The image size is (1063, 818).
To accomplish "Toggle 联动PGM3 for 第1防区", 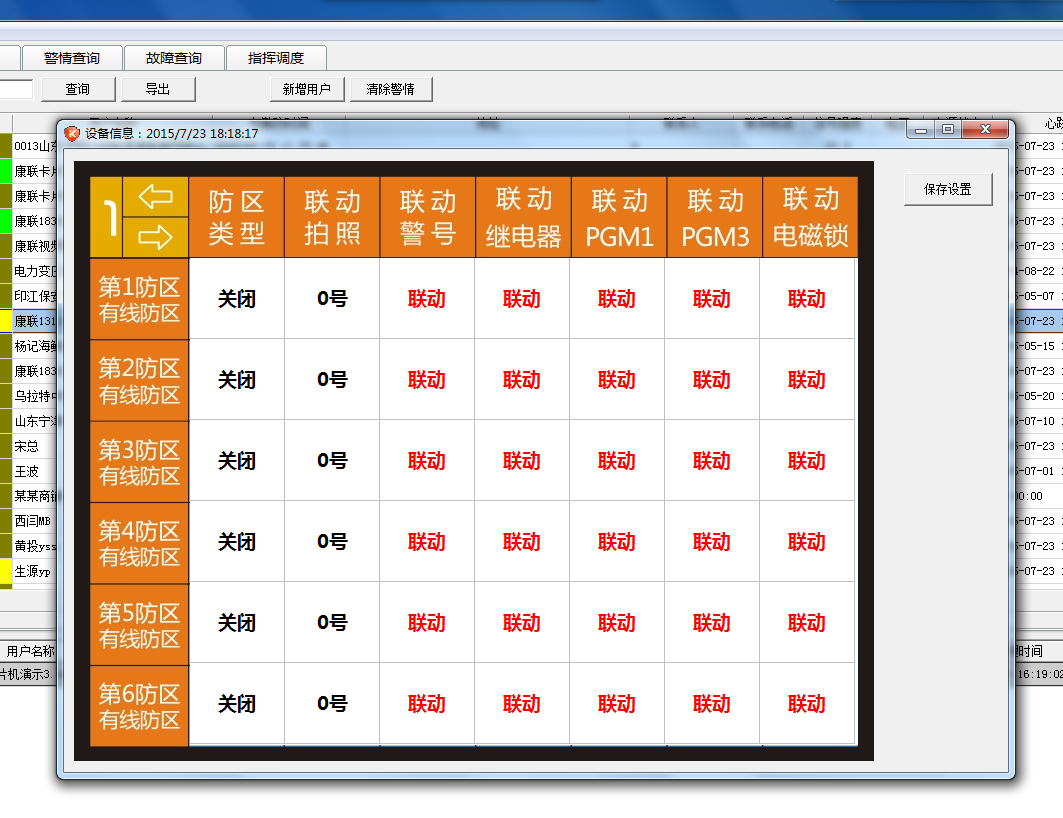I will tap(712, 299).
